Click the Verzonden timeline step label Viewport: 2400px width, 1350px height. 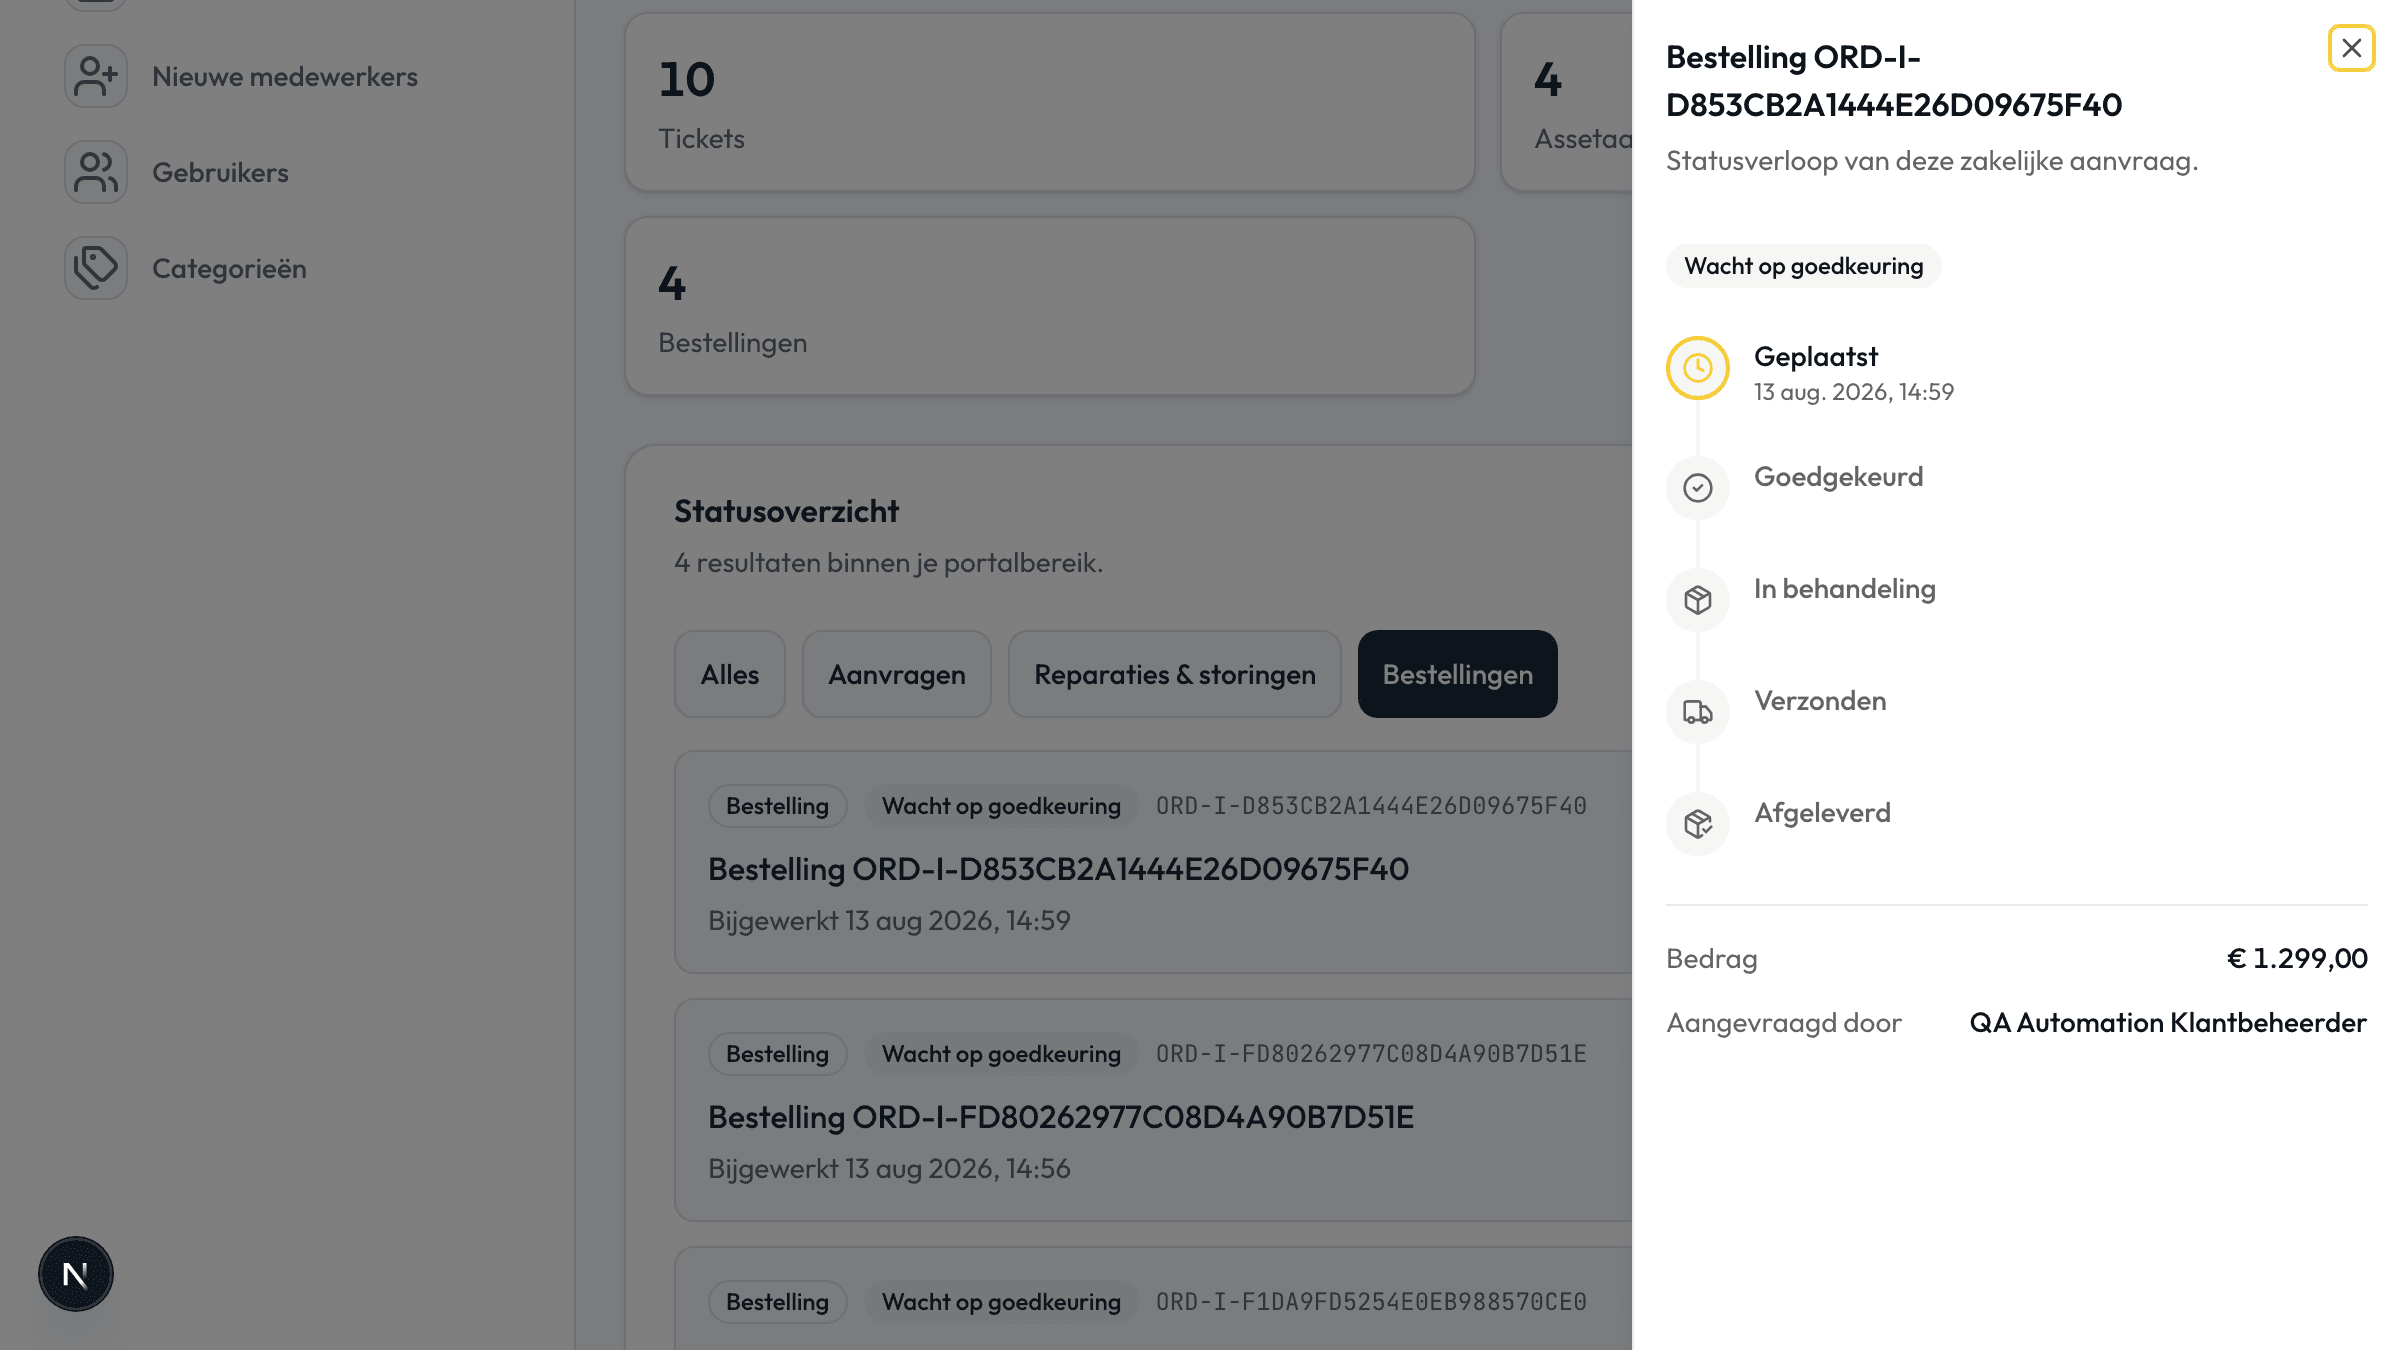1820,700
